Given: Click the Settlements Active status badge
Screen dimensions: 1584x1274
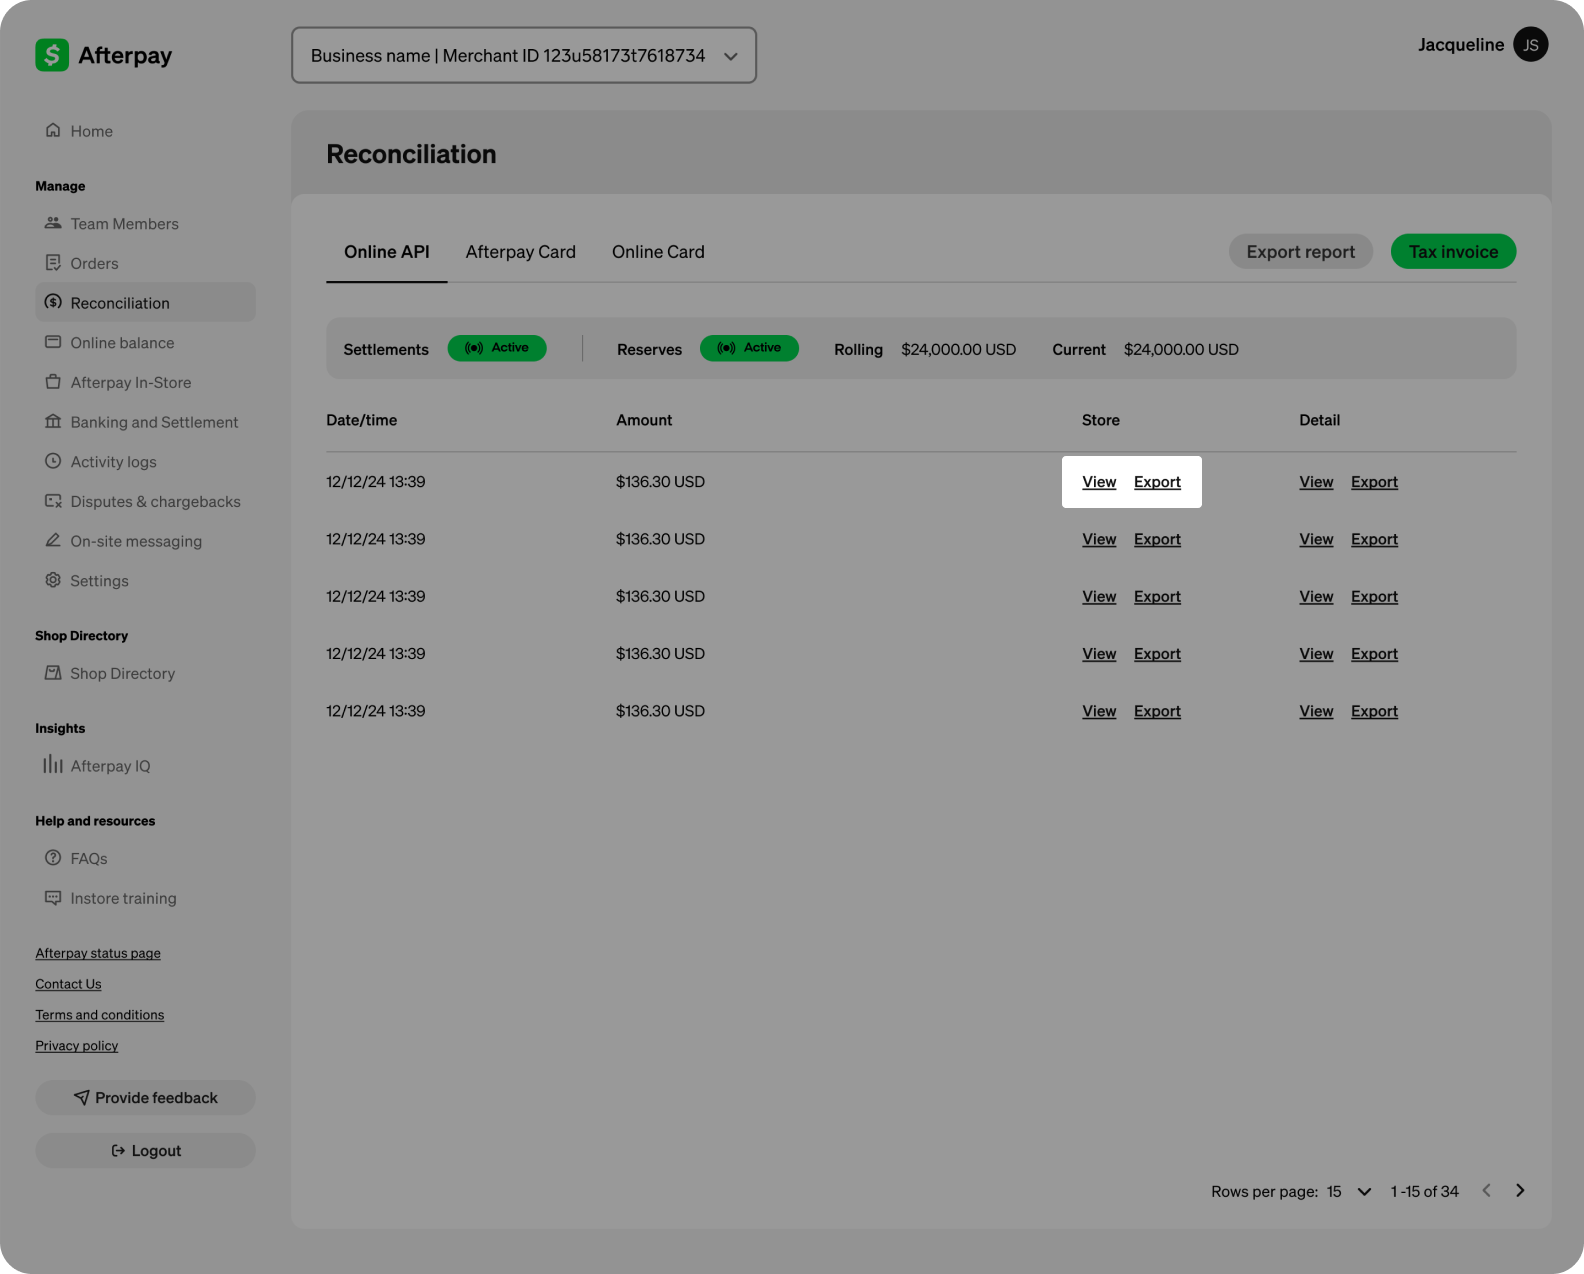Looking at the screenshot, I should pos(497,348).
